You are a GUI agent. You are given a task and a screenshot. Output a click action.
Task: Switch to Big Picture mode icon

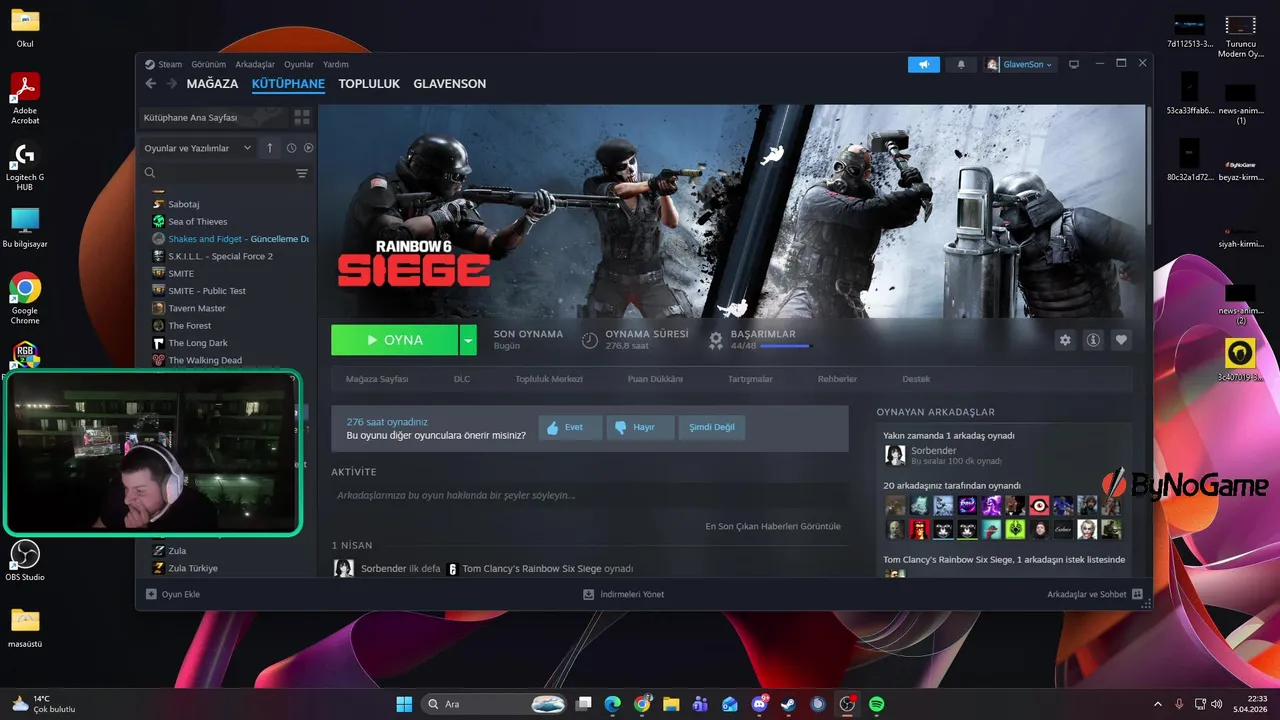[x=1074, y=64]
